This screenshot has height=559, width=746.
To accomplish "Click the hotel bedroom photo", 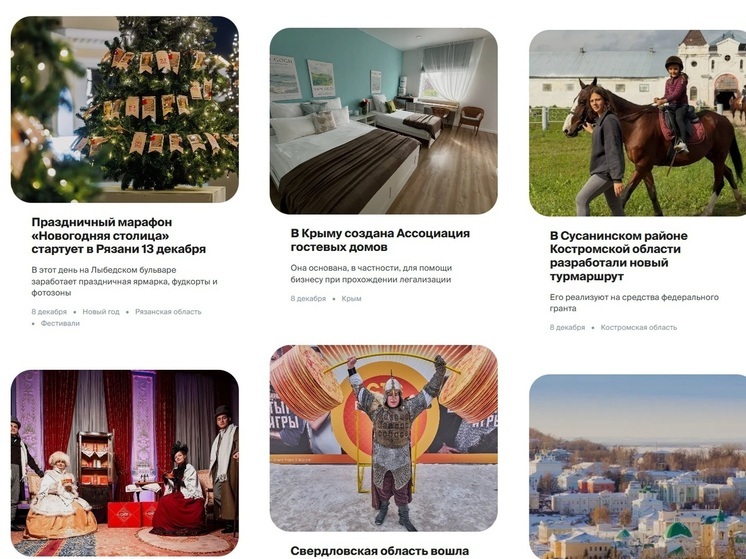I will coord(383,121).
